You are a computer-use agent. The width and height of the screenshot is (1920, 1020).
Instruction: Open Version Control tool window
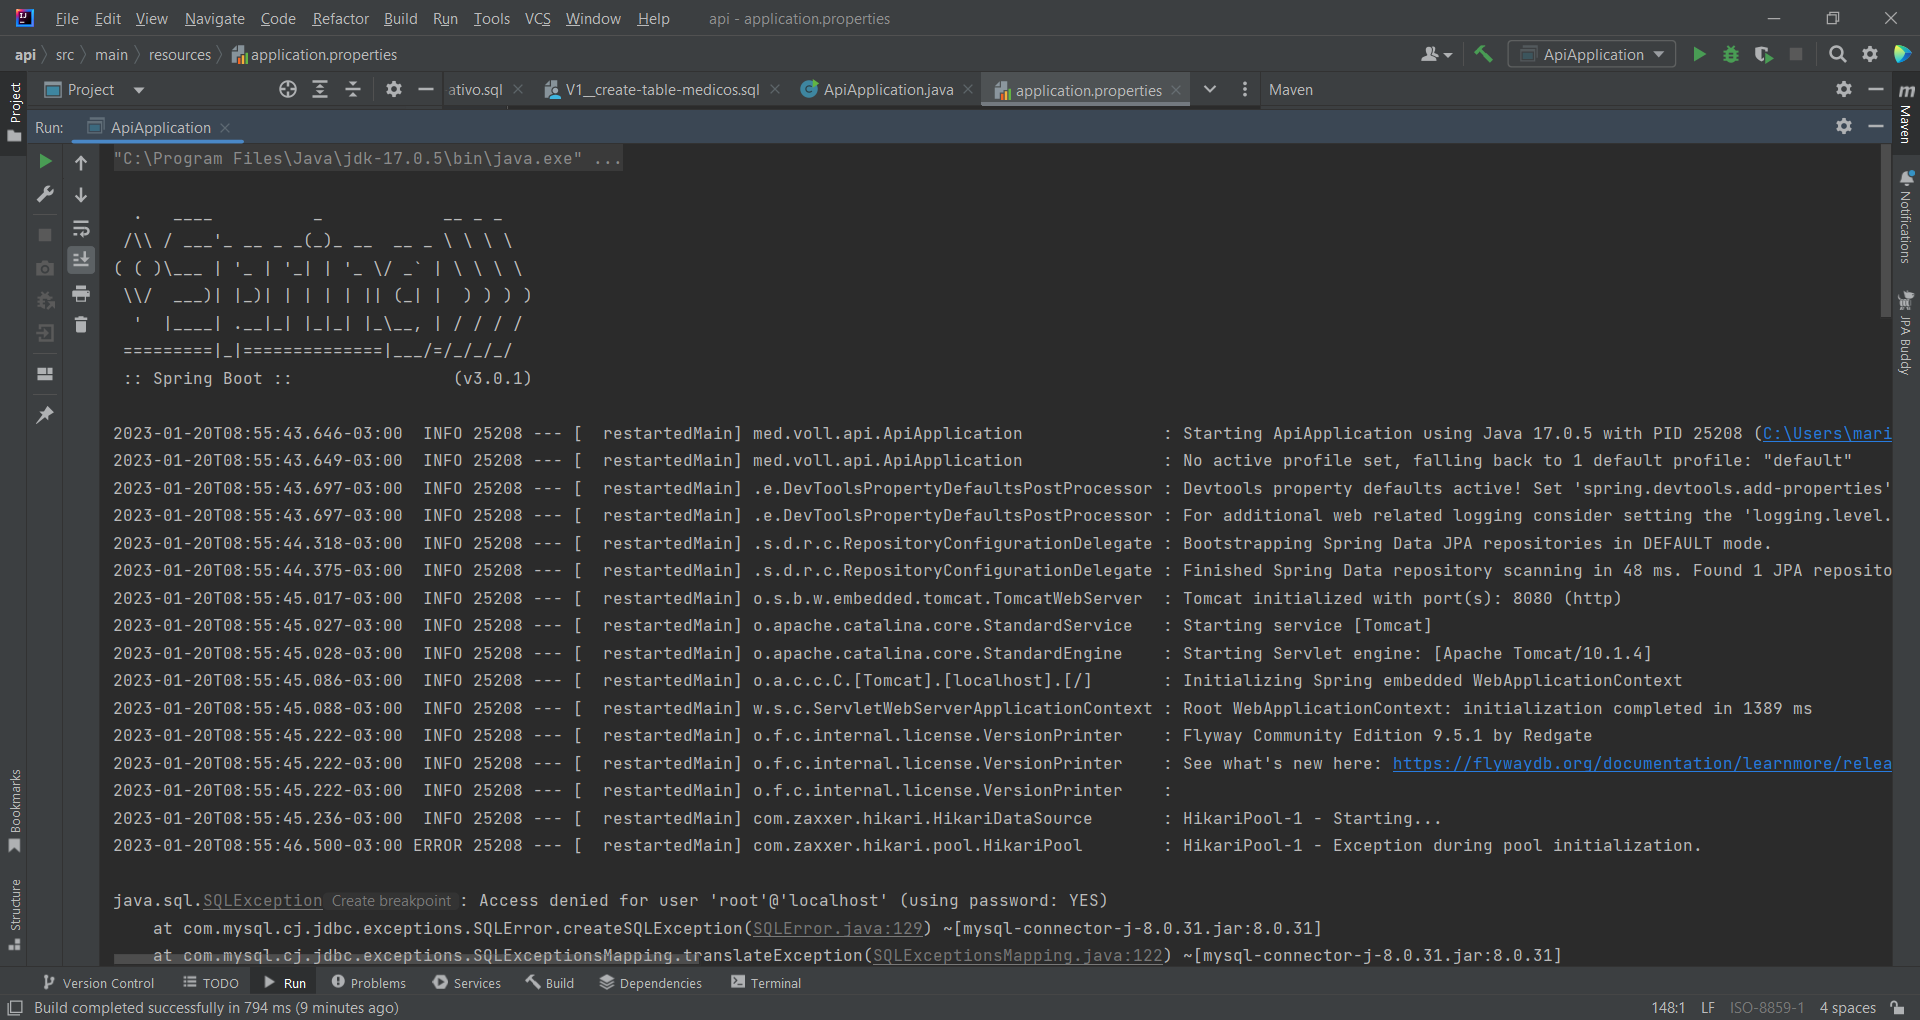[x=98, y=983]
